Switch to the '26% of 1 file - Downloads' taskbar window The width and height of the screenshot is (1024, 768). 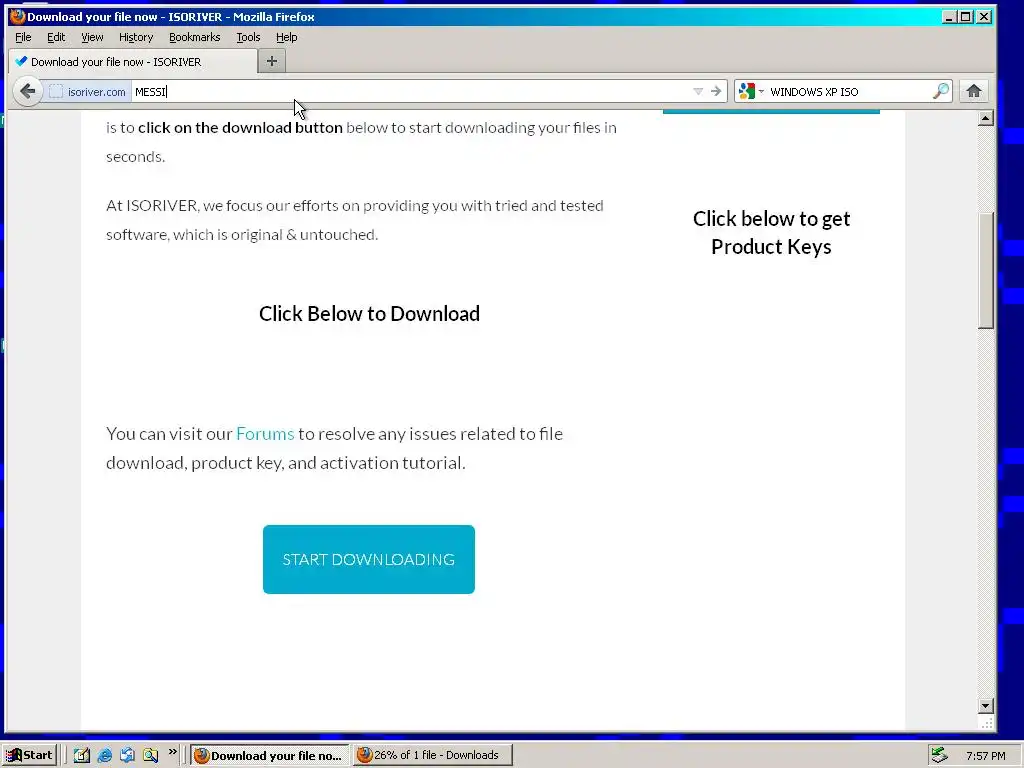[433, 755]
